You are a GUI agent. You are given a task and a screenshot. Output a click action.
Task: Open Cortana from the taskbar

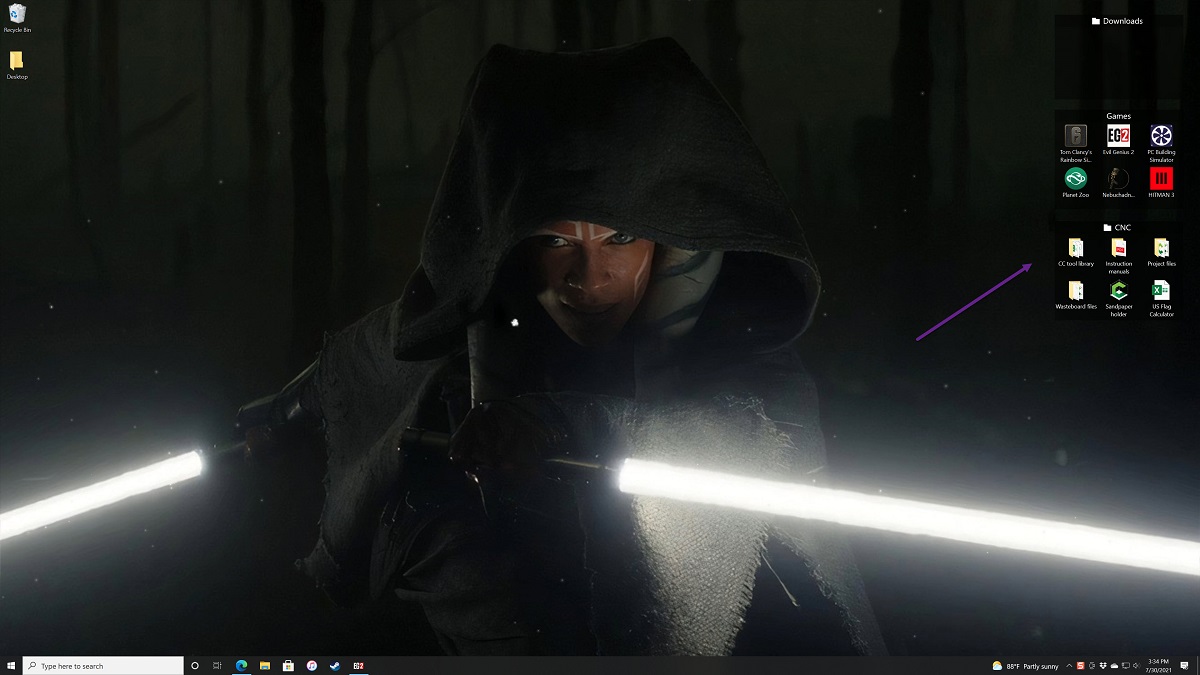coord(194,665)
